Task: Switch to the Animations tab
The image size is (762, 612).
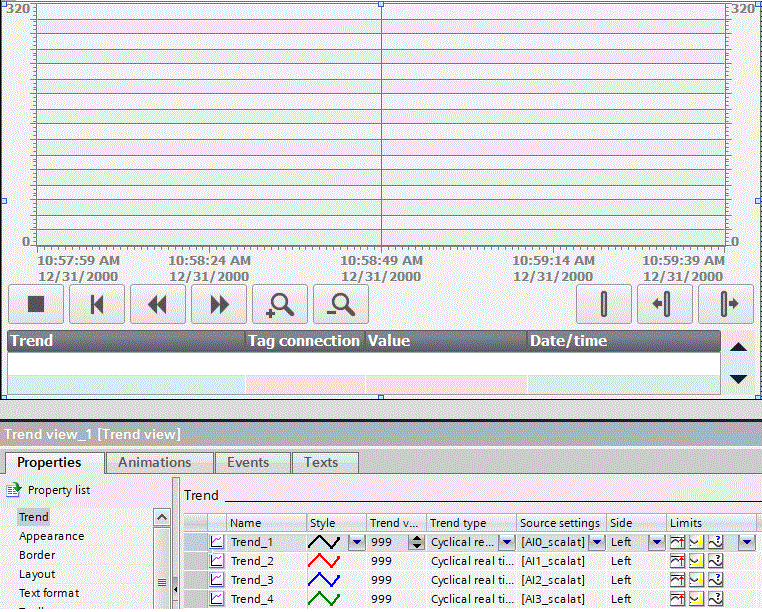Action: (x=154, y=462)
